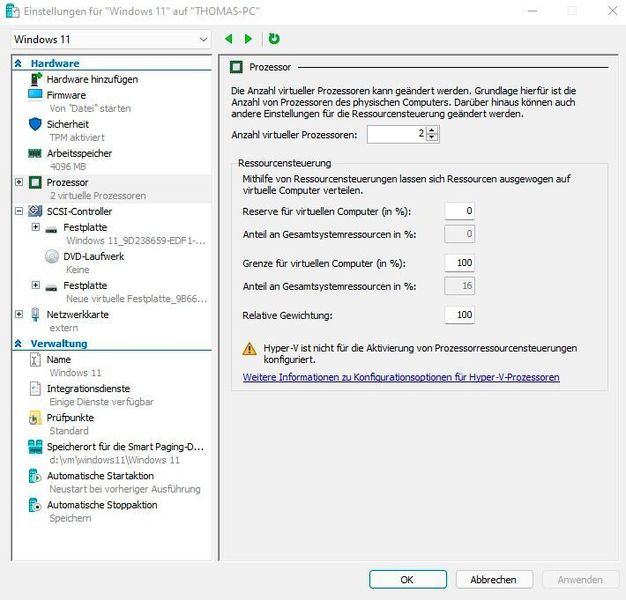Increase the virtual processor count
This screenshot has width=626, height=600.
coord(432,131)
